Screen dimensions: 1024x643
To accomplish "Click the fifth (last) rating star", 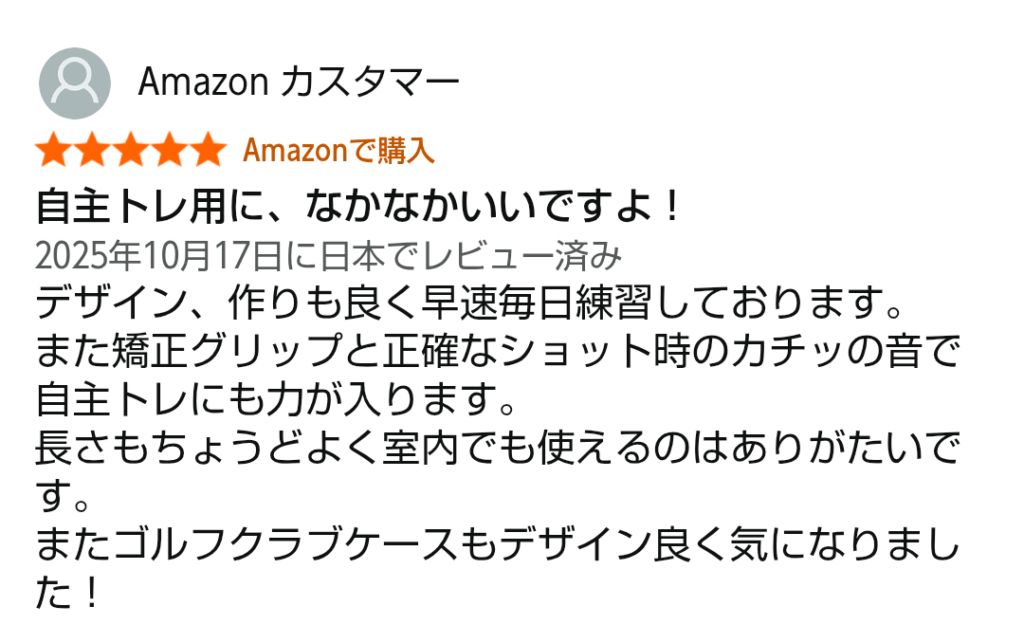I will (x=208, y=151).
